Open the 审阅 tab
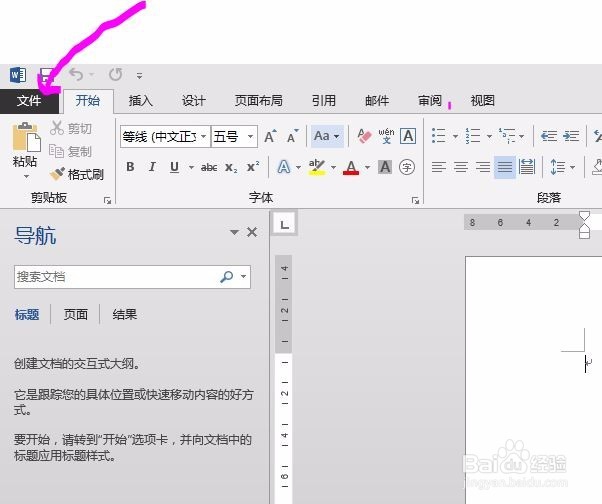Image resolution: width=602 pixels, height=504 pixels. [430, 101]
